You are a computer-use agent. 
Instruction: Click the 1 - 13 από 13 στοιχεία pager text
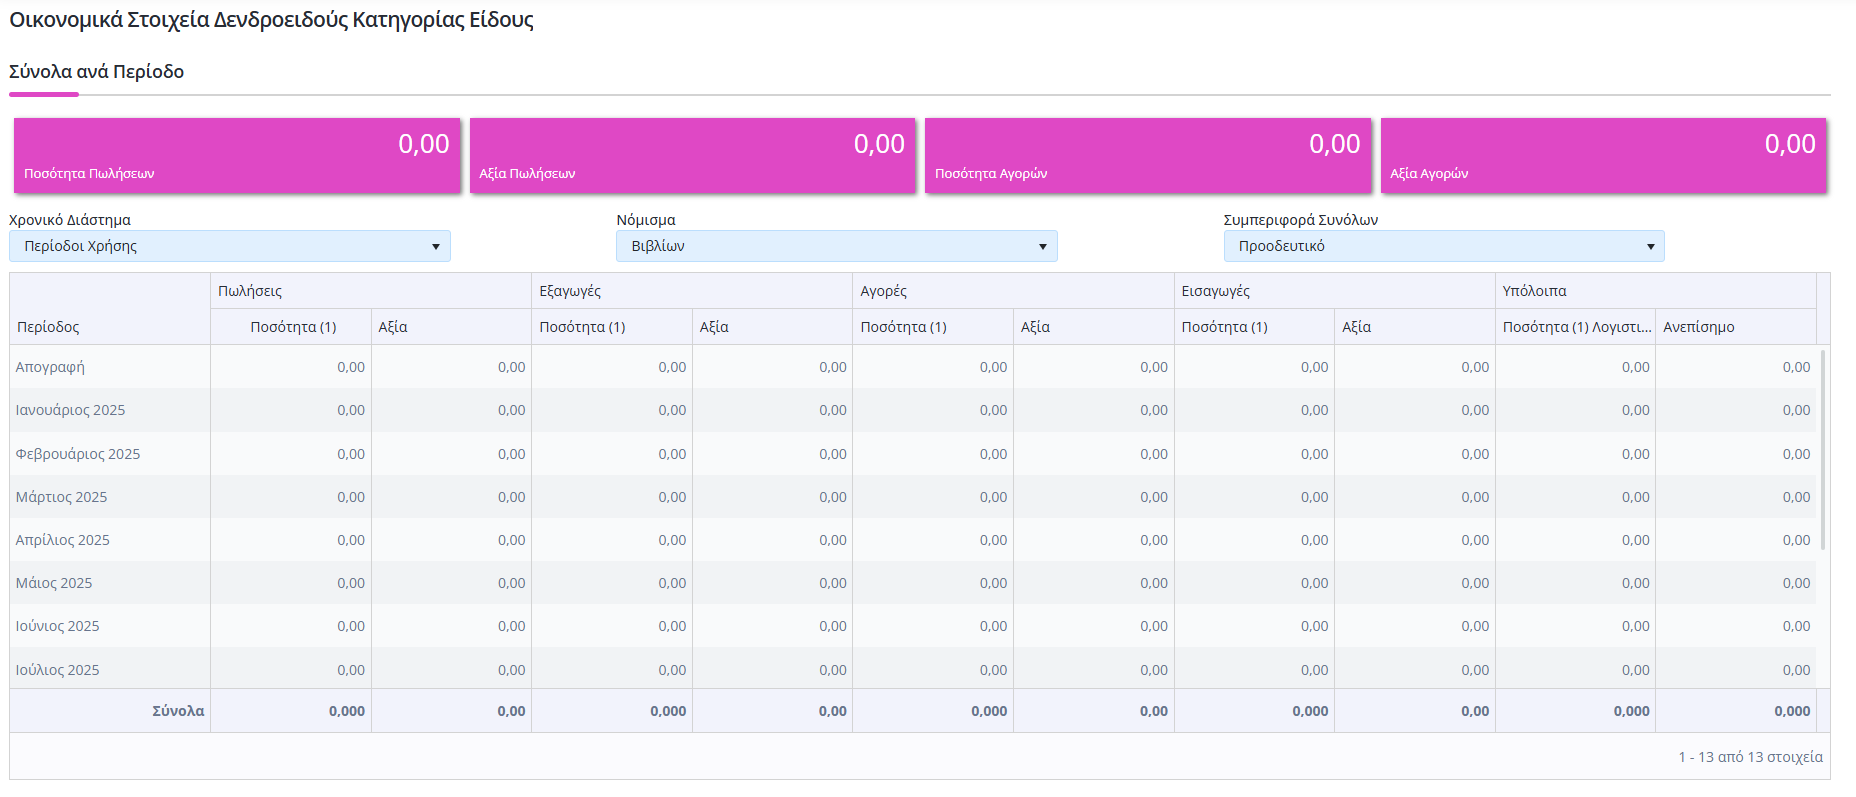click(1750, 757)
